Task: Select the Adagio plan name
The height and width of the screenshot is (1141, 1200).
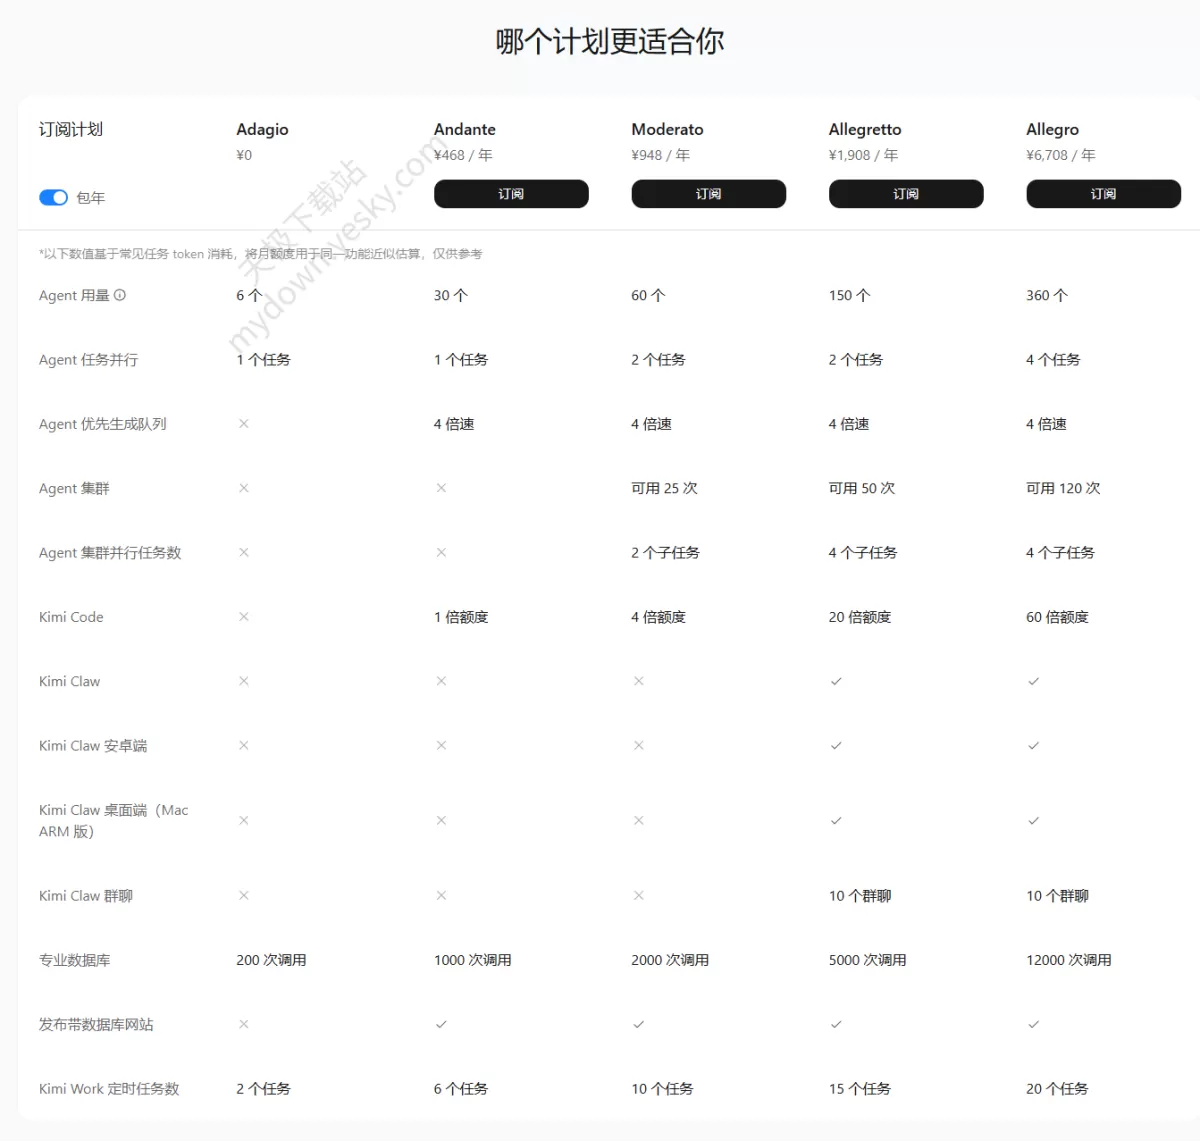Action: 262,130
